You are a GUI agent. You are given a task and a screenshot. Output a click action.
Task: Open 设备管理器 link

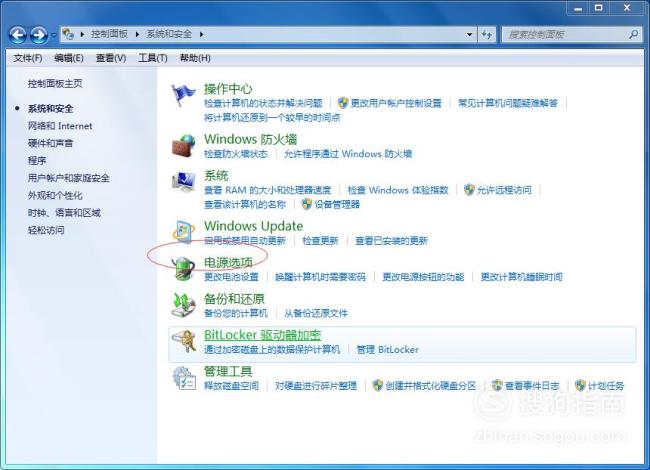click(337, 204)
